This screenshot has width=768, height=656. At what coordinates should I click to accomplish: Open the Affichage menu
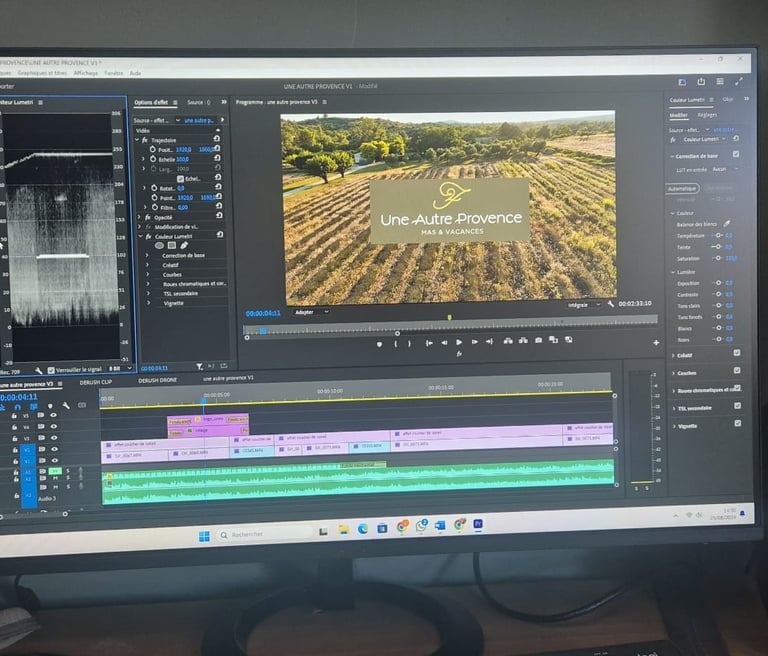point(86,73)
